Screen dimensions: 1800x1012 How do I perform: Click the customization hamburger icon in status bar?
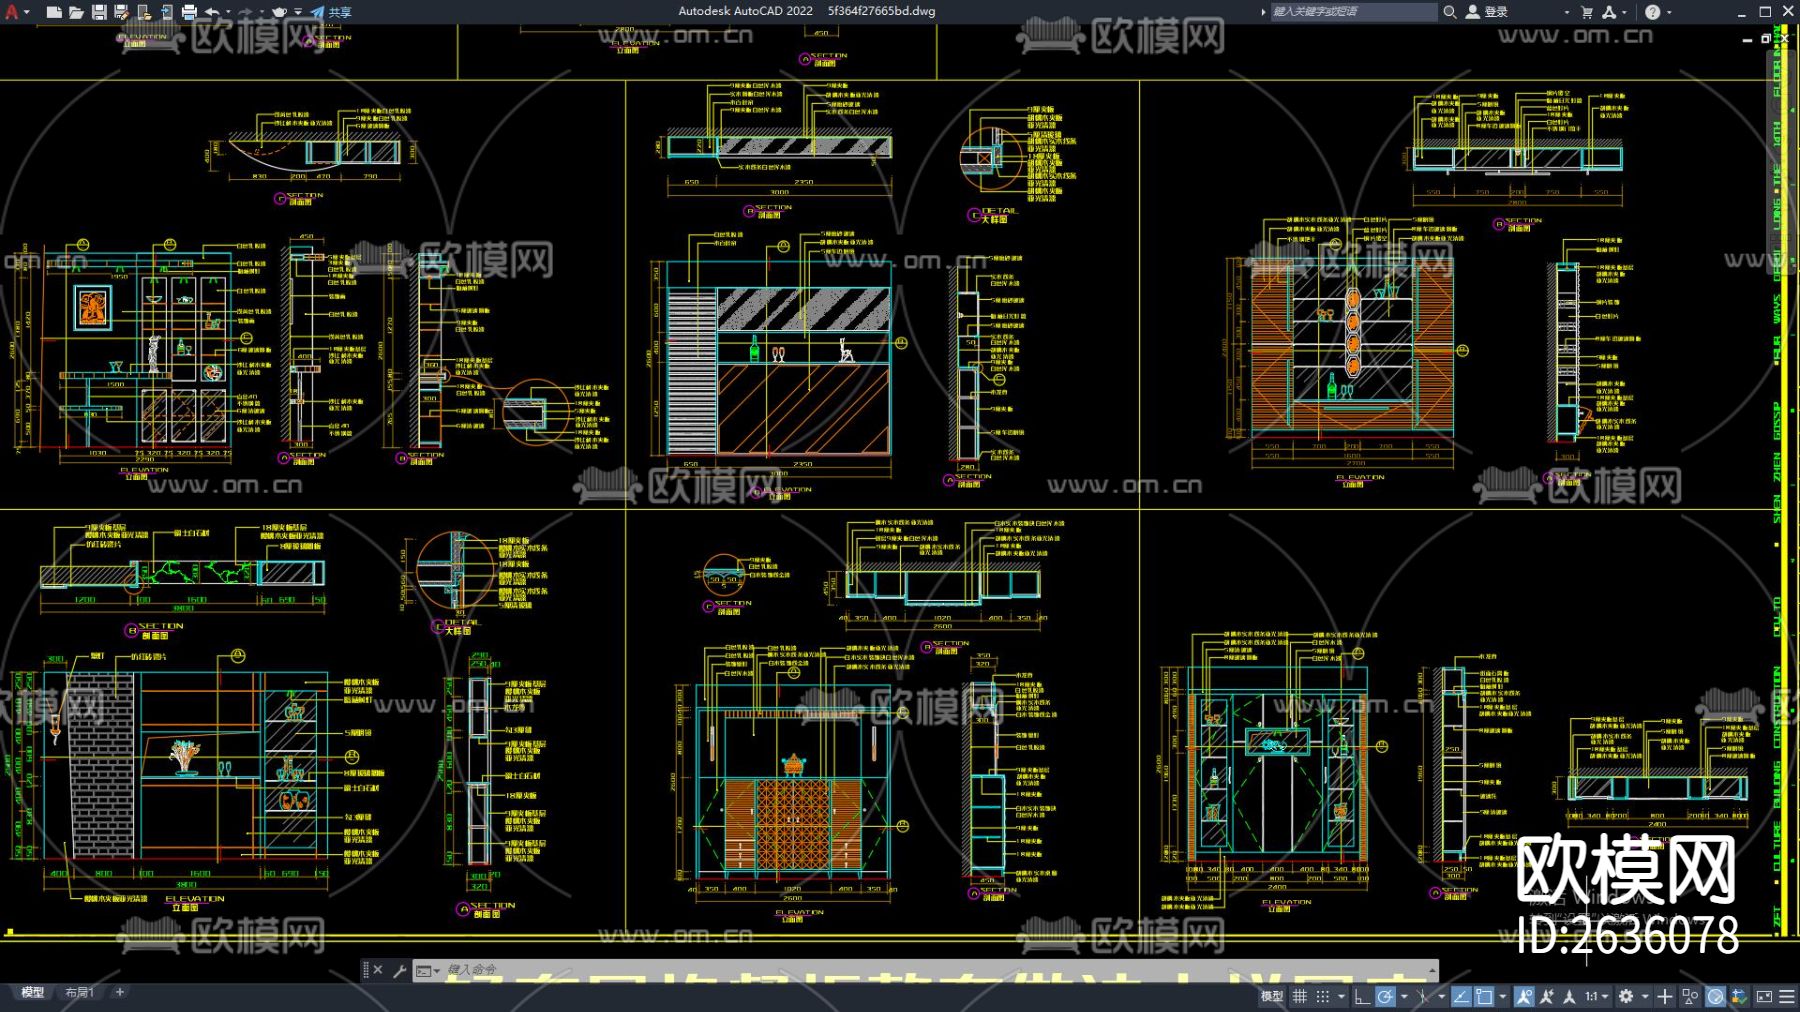click(x=1787, y=996)
